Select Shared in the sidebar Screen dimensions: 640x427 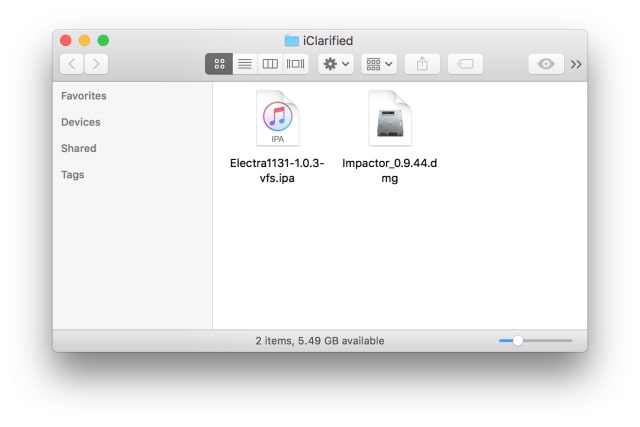point(79,148)
